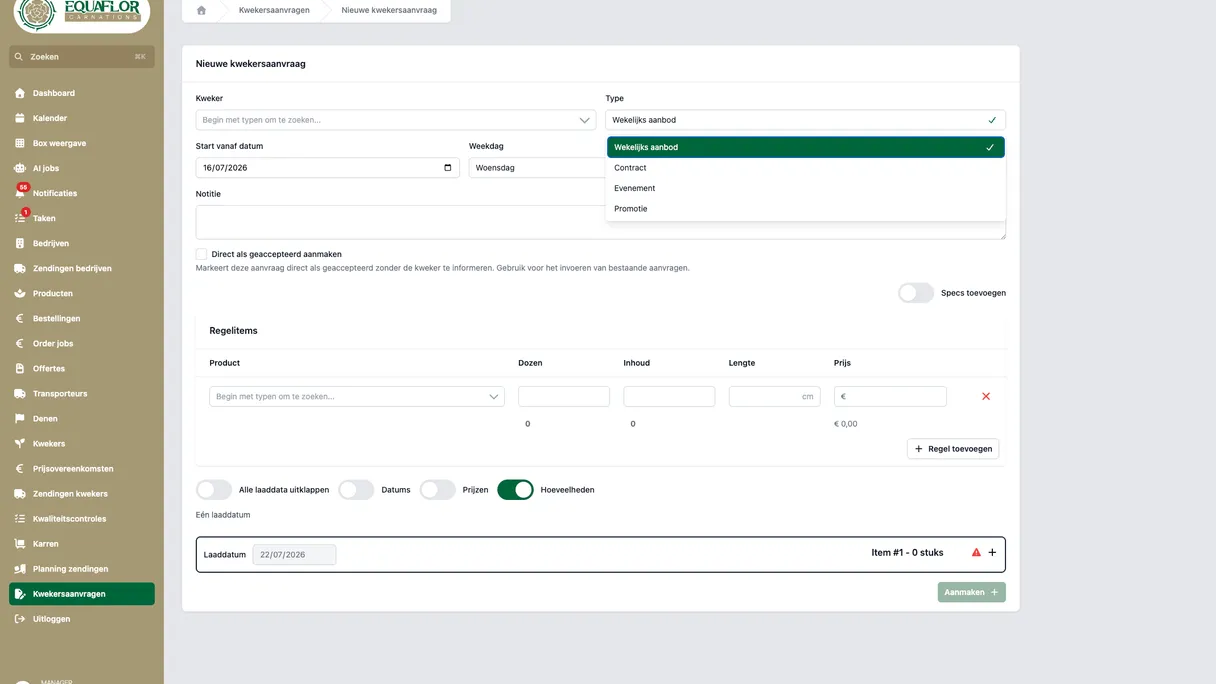Screen dimensions: 1216x684
Task: Click the Kalender calendar icon in sidebar
Action: [19, 118]
